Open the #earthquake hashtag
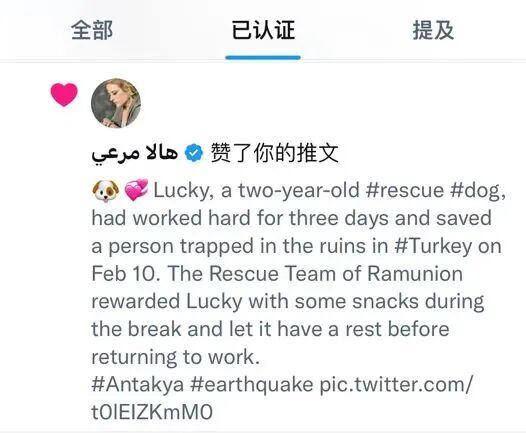The width and height of the screenshot is (526, 433). 252,385
